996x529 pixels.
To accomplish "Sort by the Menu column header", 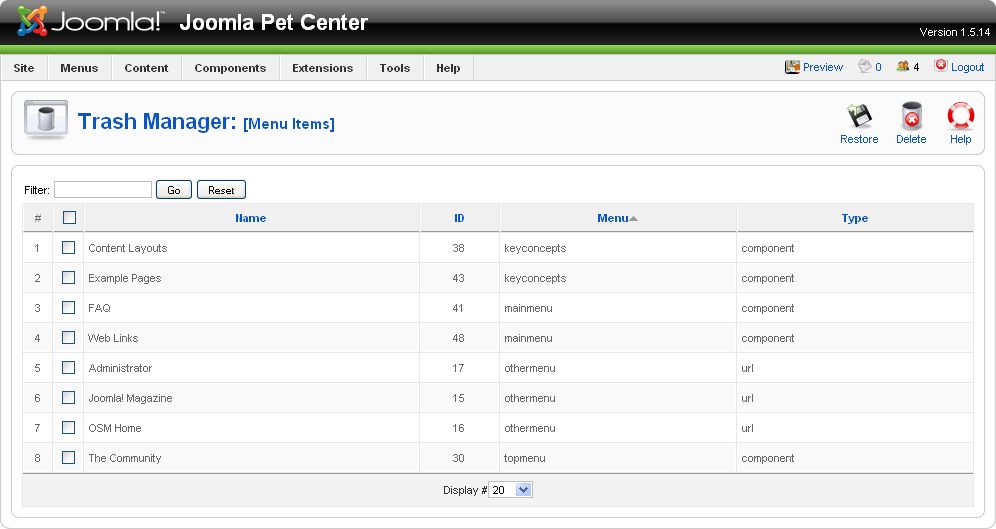I will (x=613, y=218).
